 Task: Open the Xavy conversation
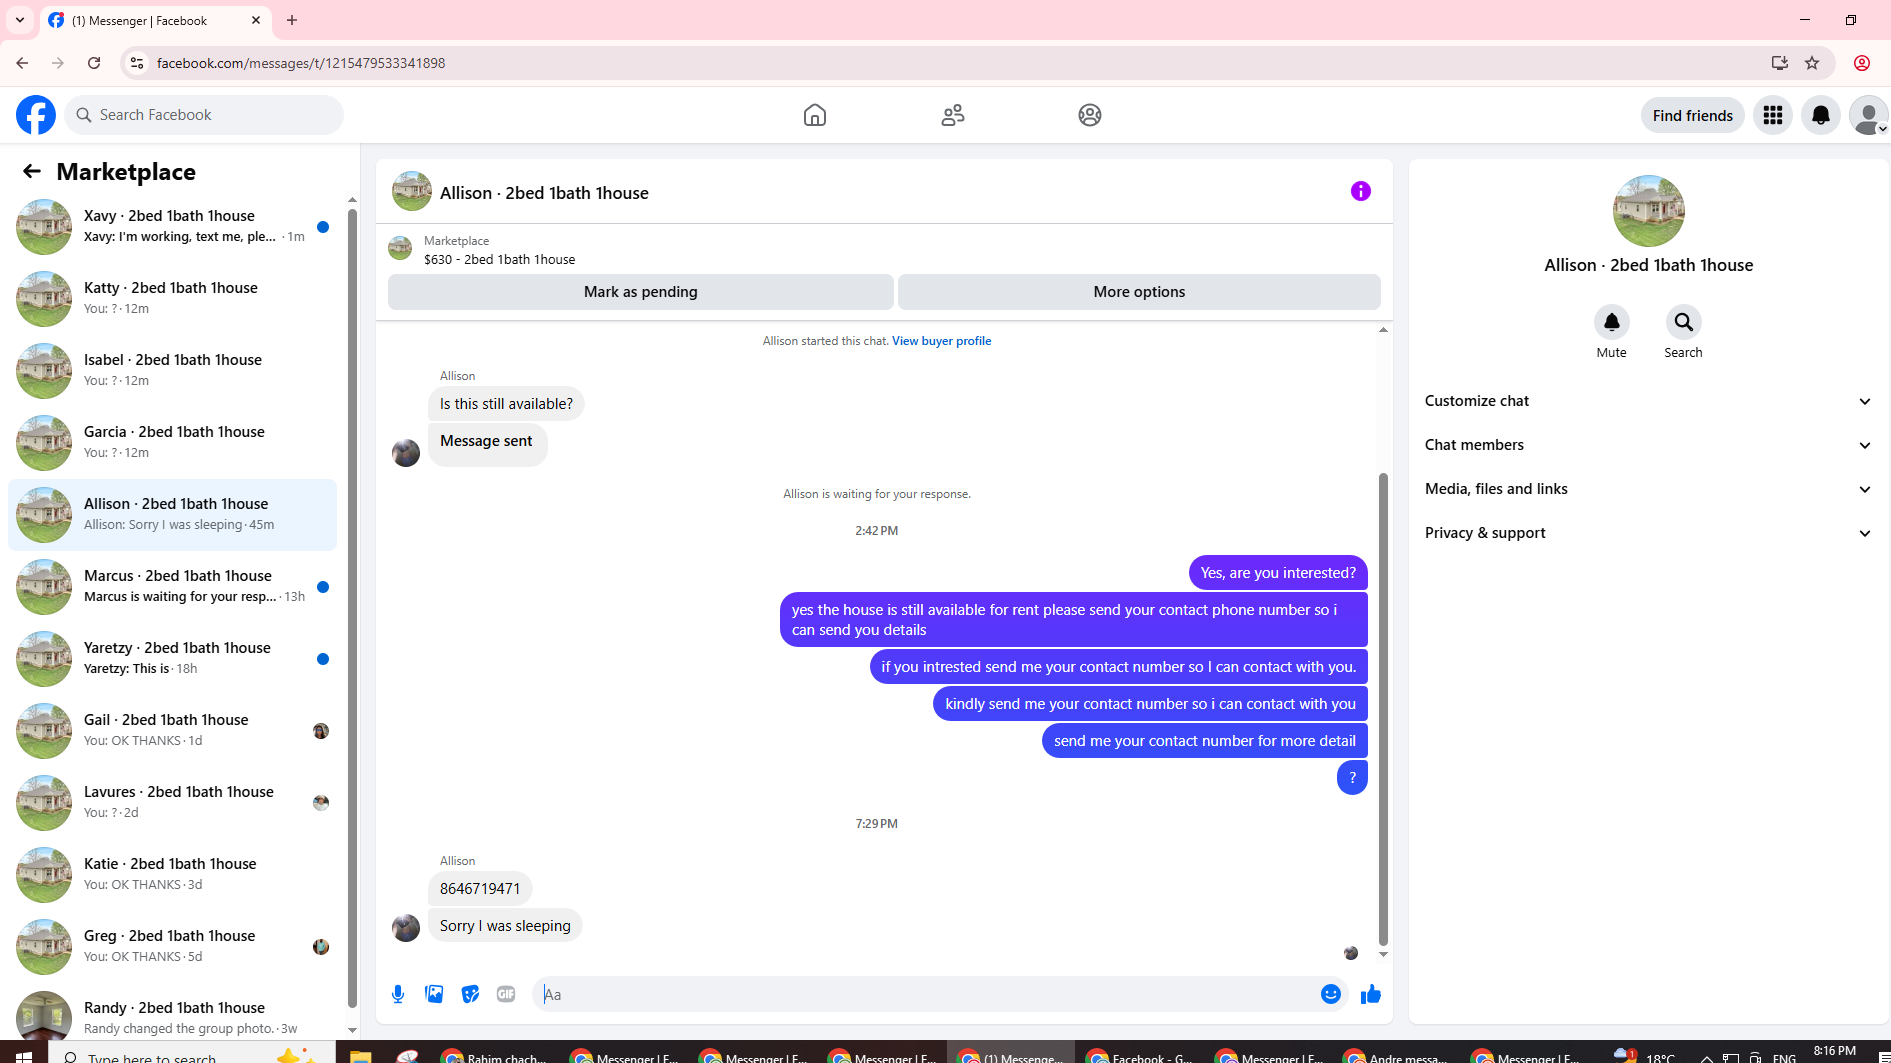(173, 227)
